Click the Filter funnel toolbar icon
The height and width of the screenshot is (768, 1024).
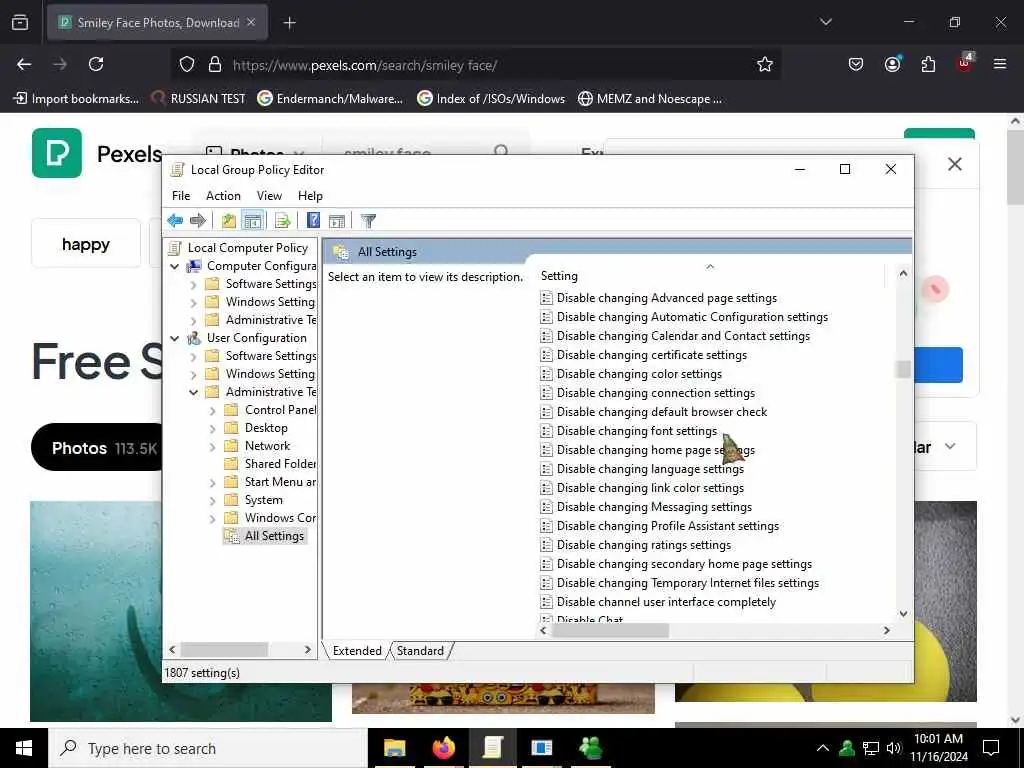(x=368, y=221)
